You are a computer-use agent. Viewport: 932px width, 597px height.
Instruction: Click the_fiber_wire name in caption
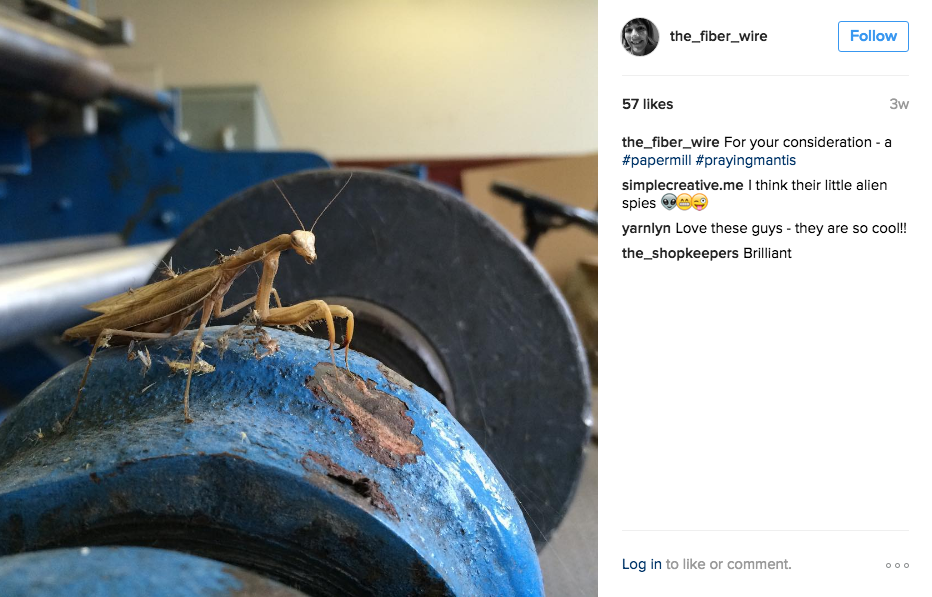coord(670,143)
